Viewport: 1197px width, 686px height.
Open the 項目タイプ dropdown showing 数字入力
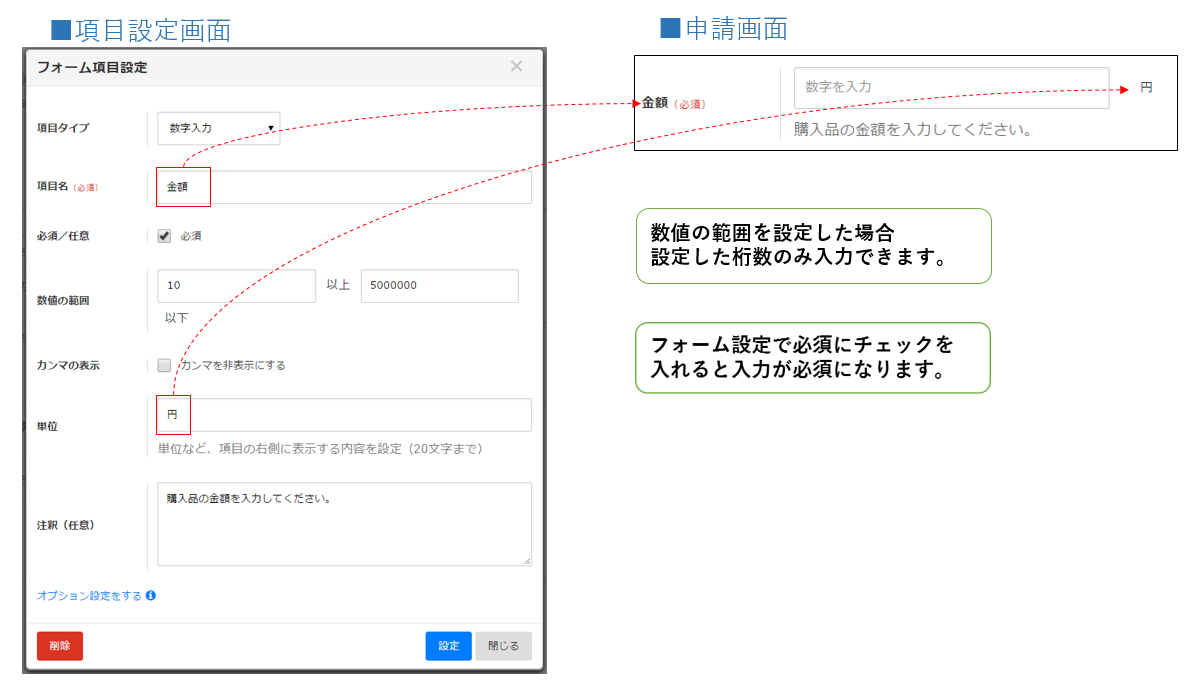[x=219, y=128]
